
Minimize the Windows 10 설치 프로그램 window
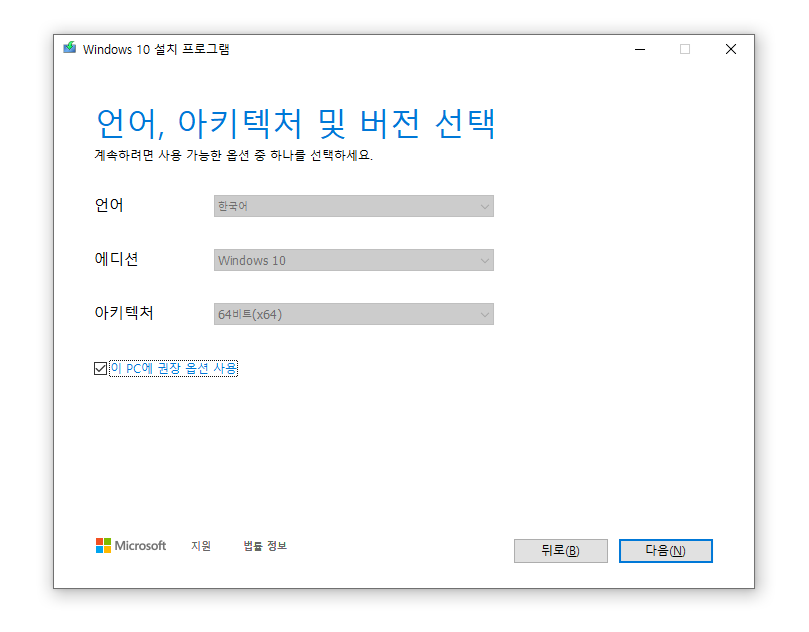[640, 49]
